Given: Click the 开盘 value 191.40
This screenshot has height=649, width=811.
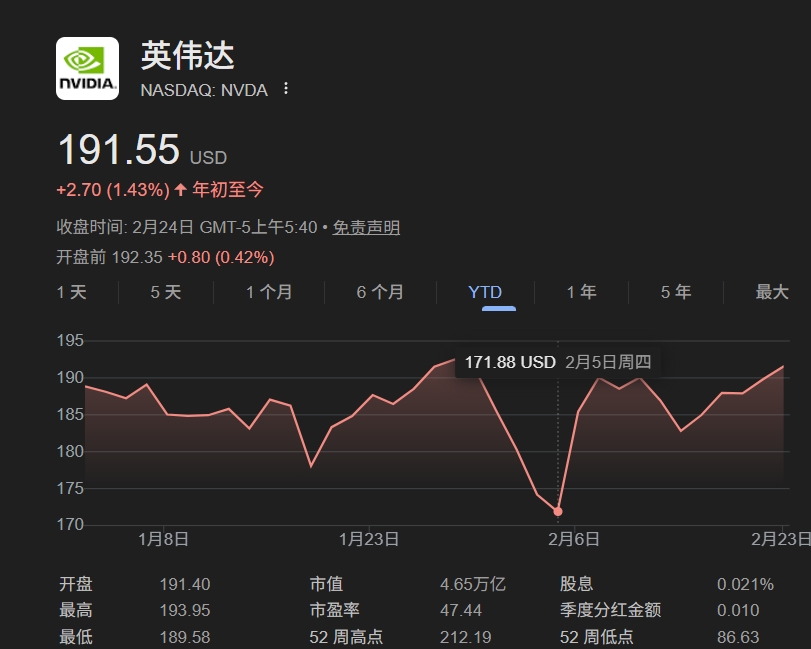Looking at the screenshot, I should click(x=185, y=584).
